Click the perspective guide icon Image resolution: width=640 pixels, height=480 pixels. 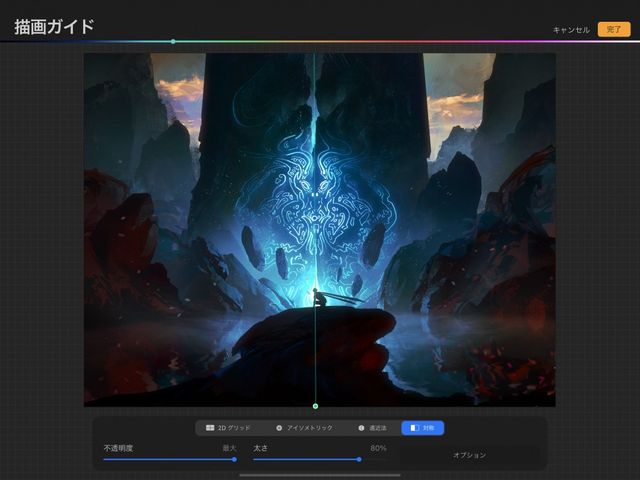361,428
